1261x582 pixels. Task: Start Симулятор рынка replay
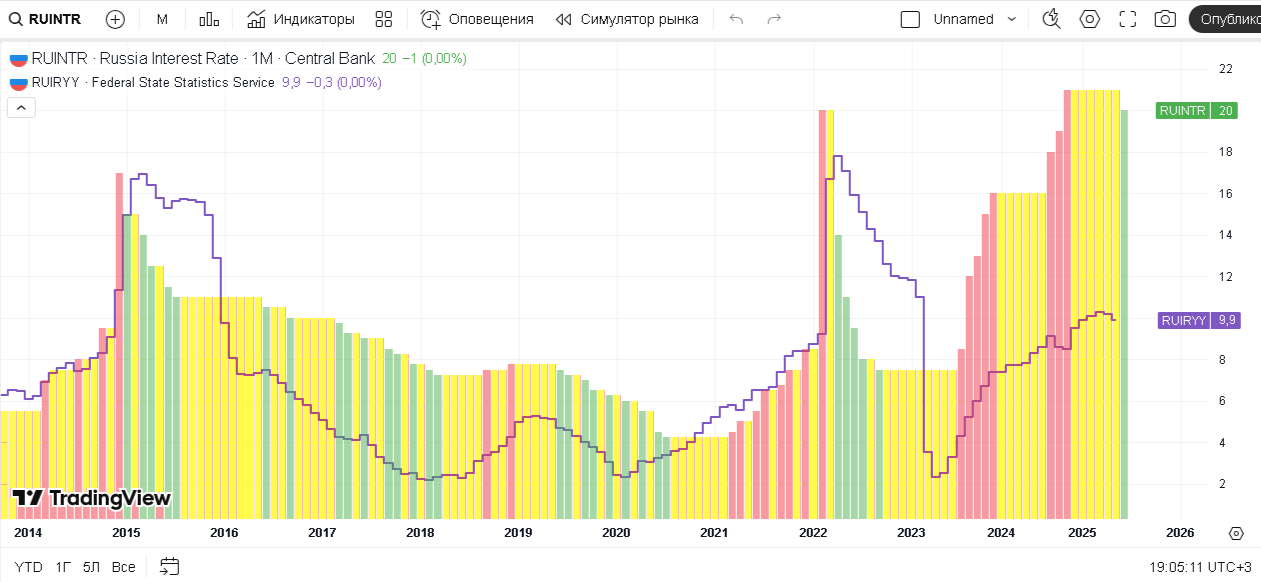tap(627, 19)
